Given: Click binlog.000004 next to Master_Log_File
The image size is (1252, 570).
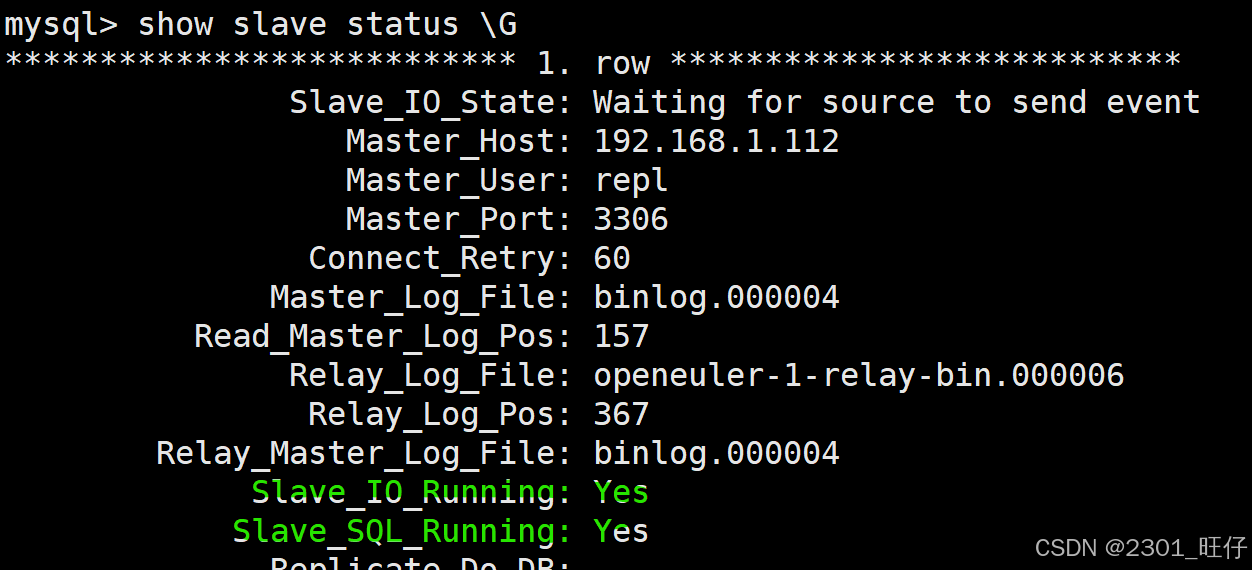Looking at the screenshot, I should (x=716, y=297).
